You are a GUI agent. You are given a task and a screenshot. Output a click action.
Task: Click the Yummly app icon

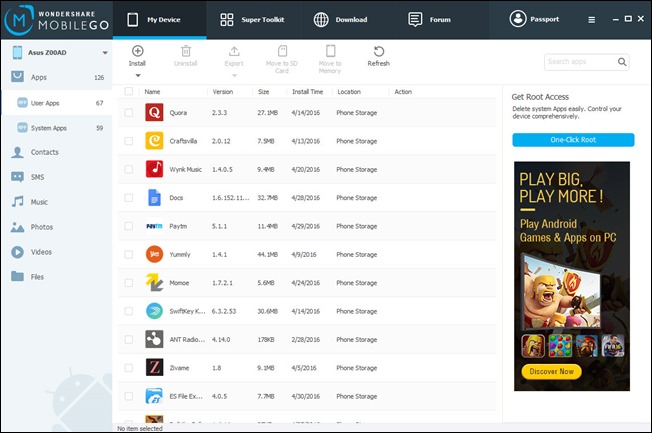point(154,254)
